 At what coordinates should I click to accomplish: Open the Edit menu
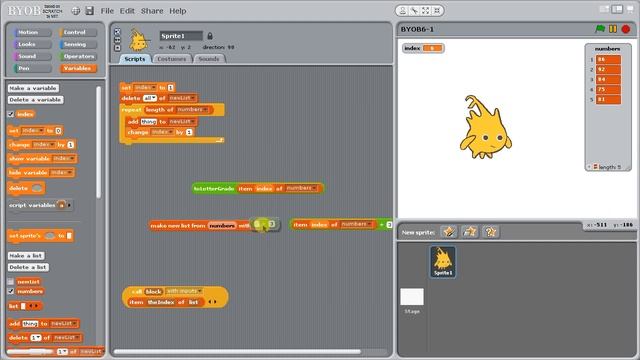(127, 11)
